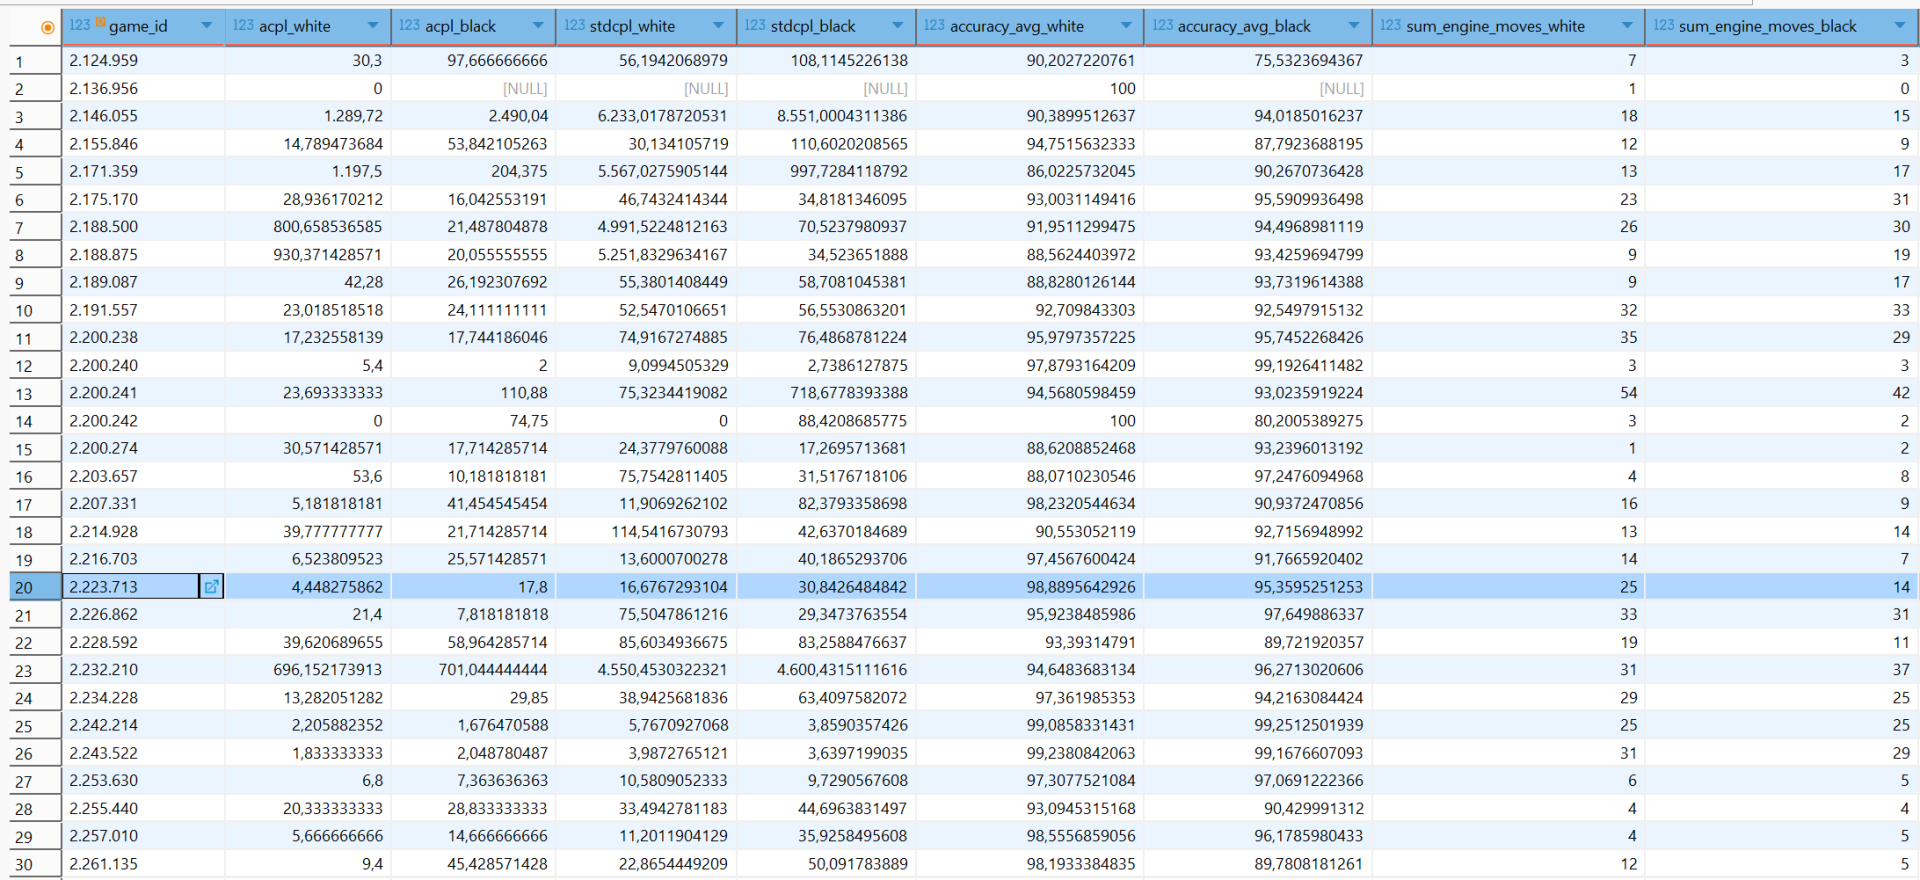Open the game_id column sort dropdown arrow

coord(207,25)
